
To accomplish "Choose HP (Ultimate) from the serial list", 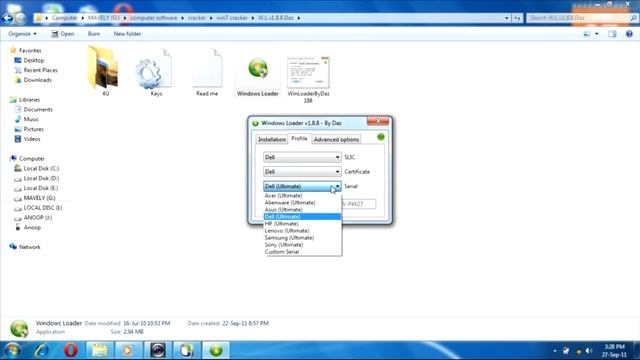I will click(302, 224).
